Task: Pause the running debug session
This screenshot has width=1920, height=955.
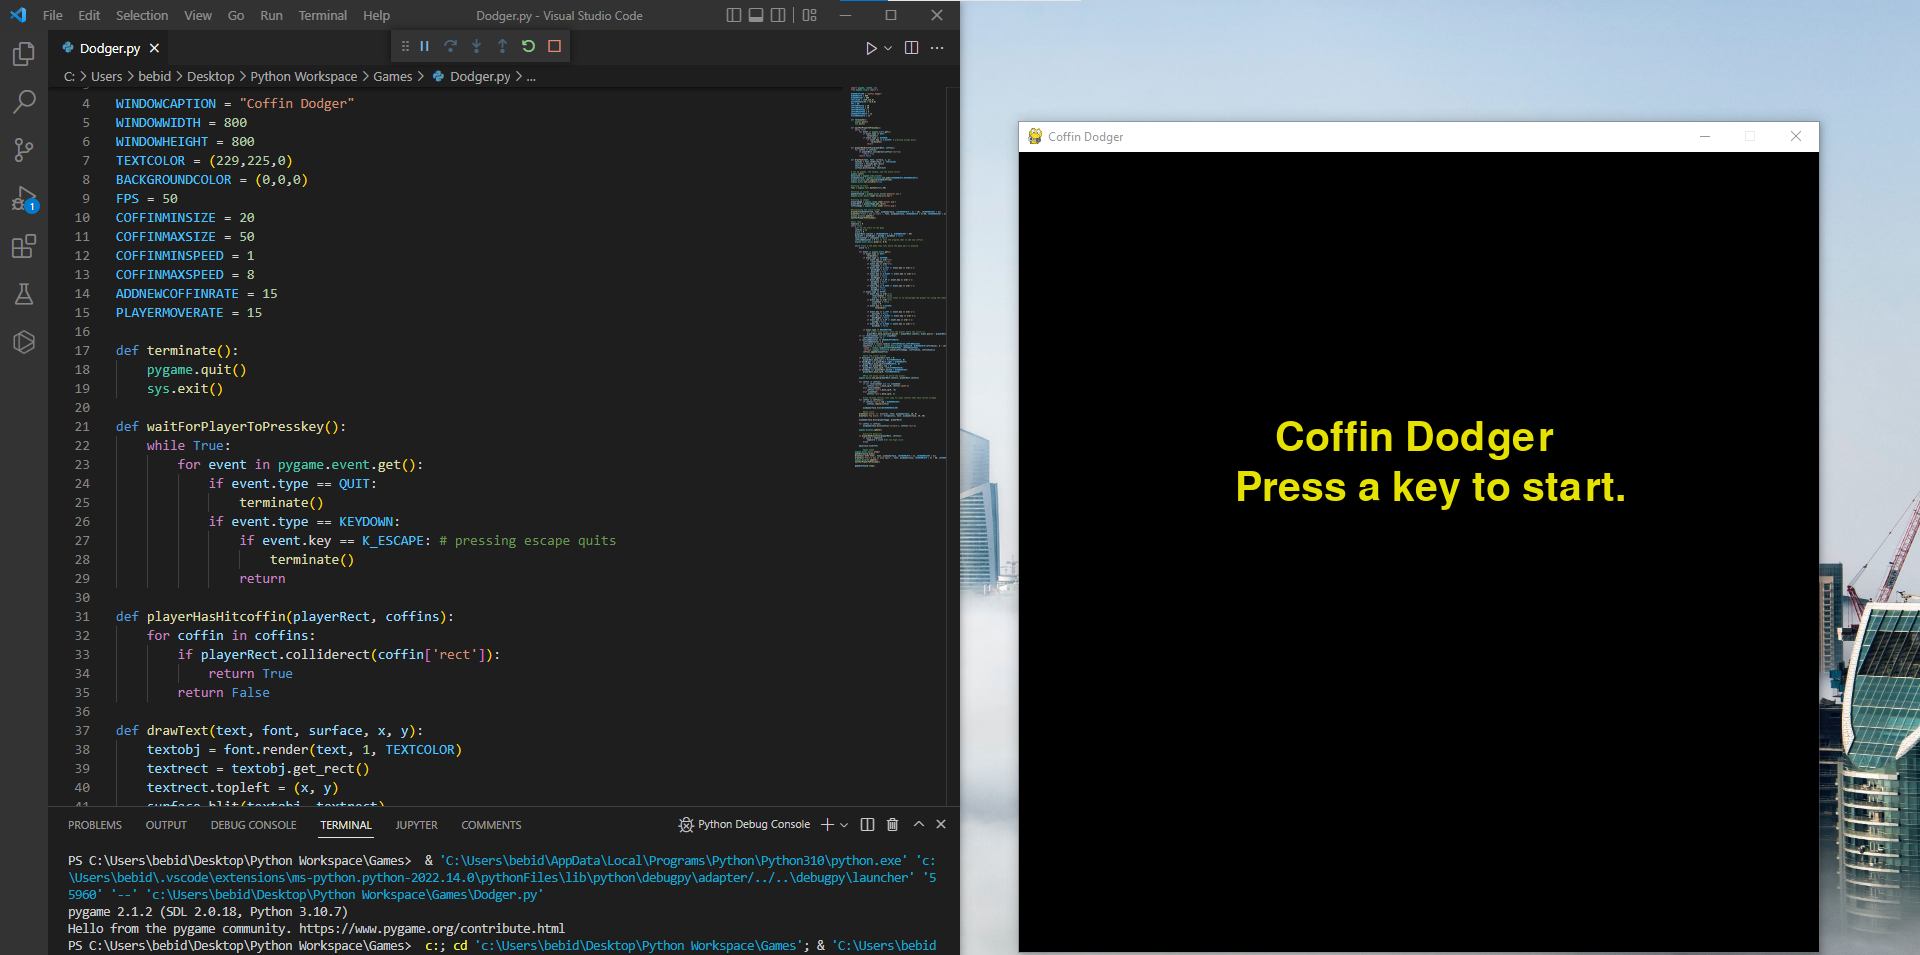Action: [x=424, y=46]
